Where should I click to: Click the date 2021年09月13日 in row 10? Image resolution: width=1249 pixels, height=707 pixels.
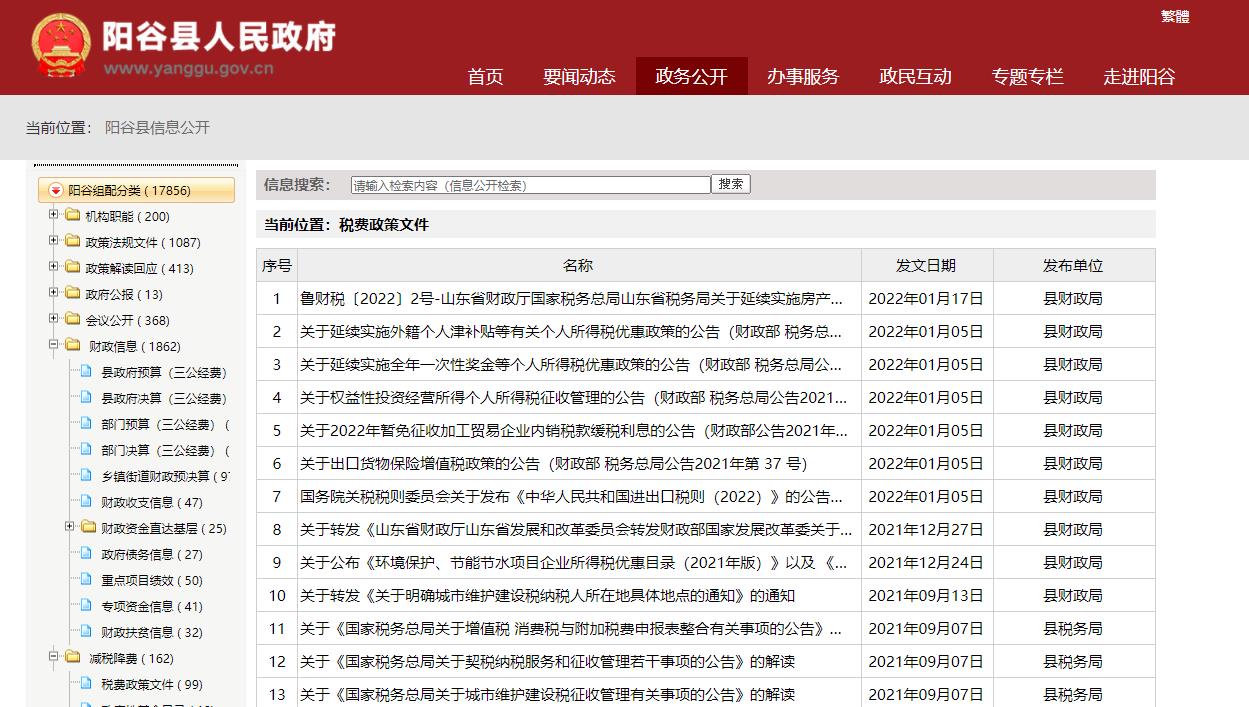[x=926, y=595]
